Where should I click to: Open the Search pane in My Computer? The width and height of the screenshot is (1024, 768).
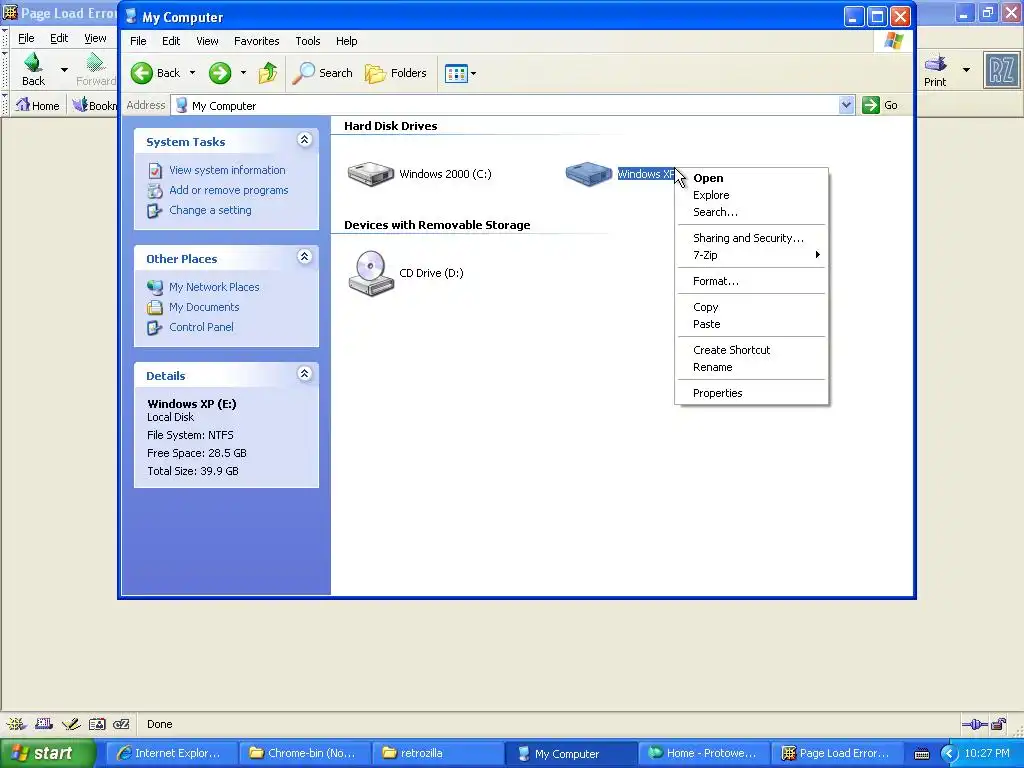coord(323,73)
